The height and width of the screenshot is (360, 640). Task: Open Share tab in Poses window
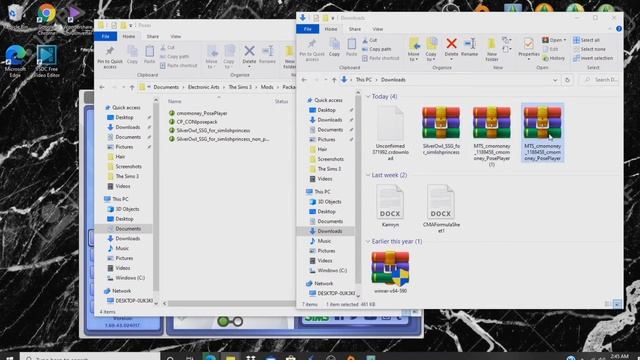[153, 36]
